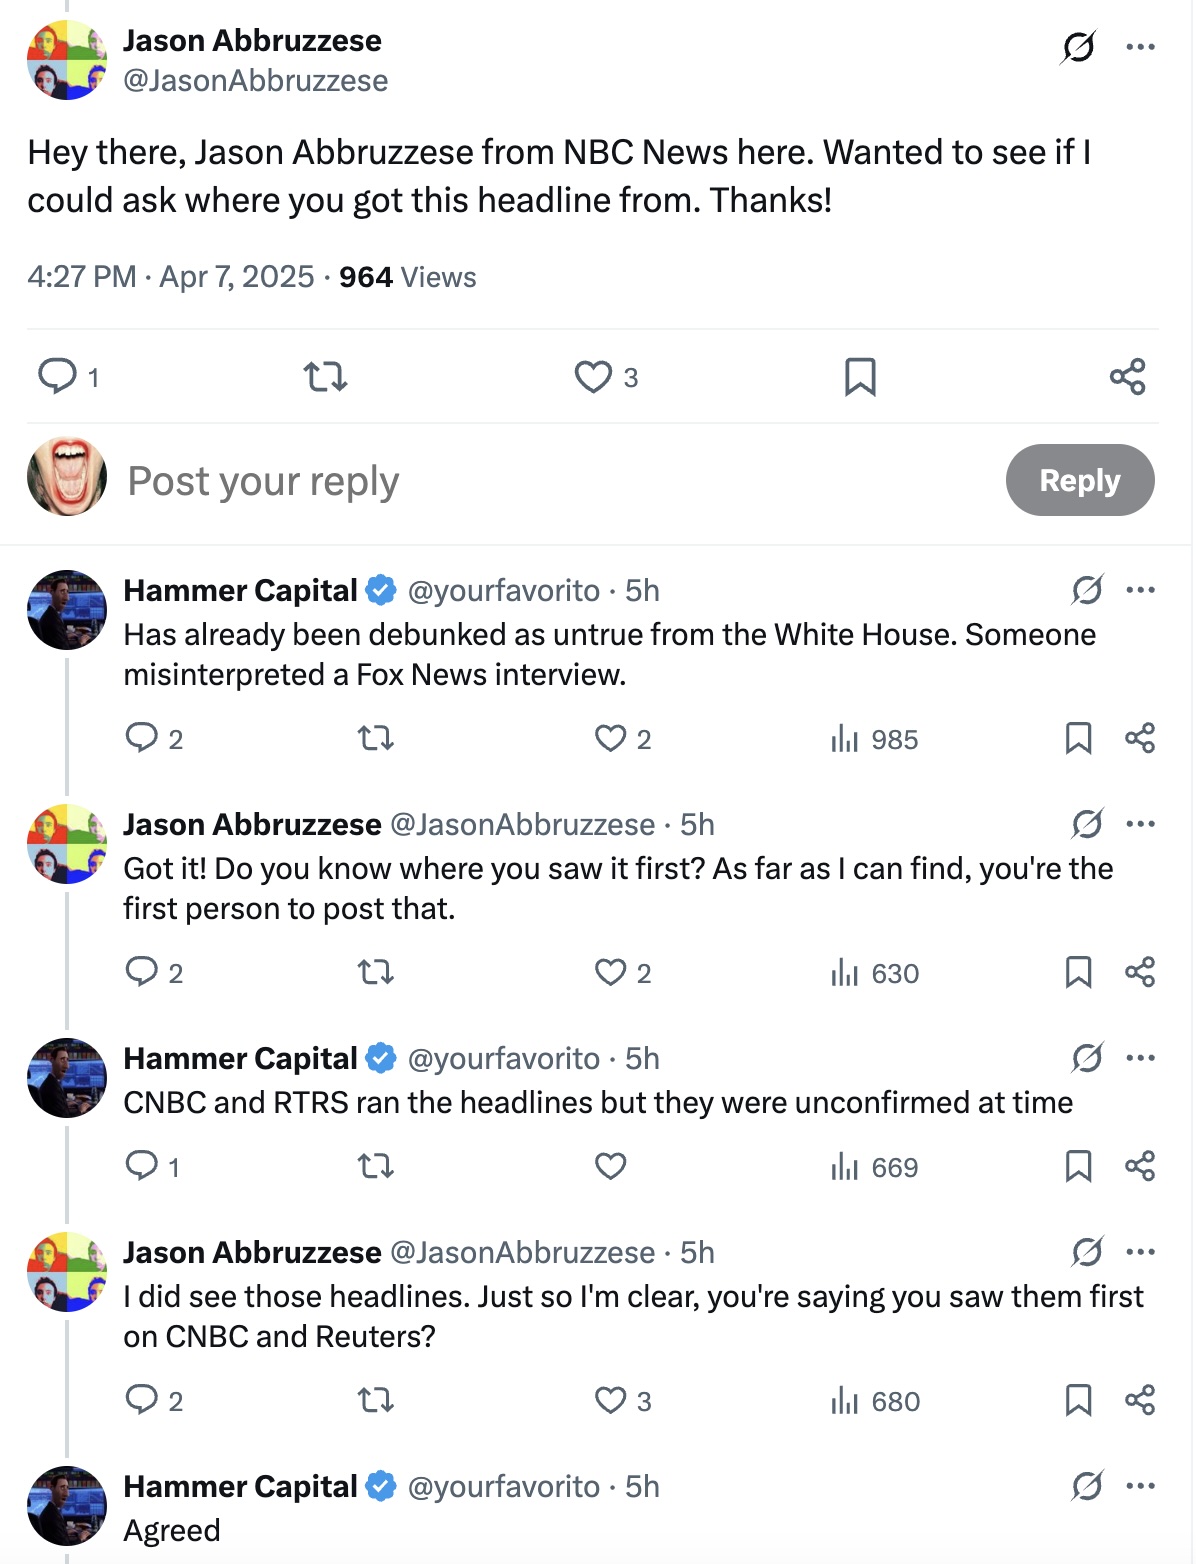Click the Grok icon on main post
Image resolution: width=1196 pixels, height=1564 pixels.
point(1078,47)
